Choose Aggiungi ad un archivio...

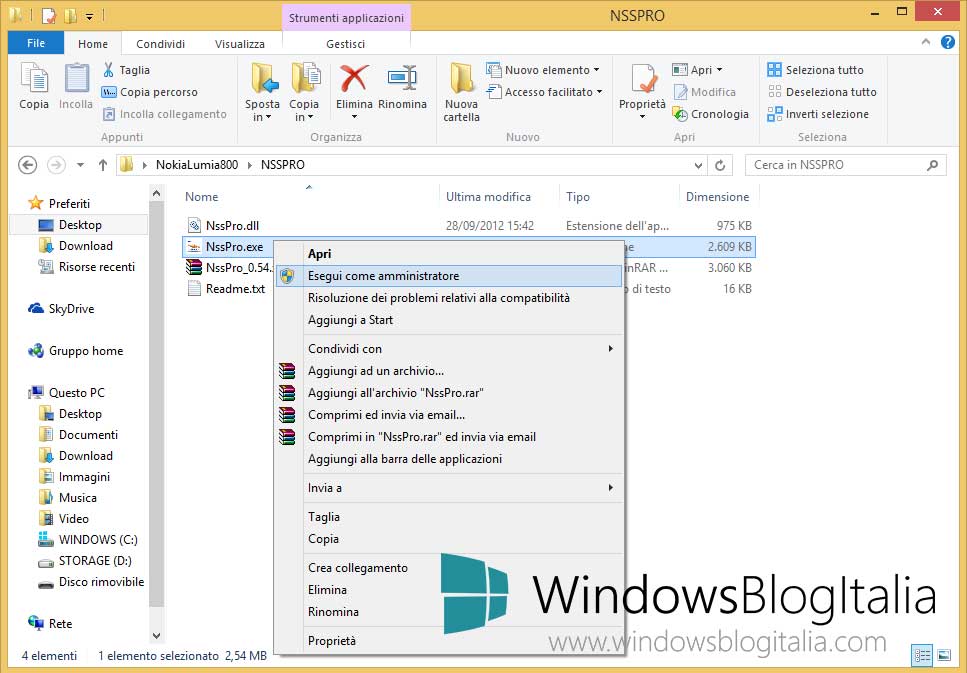449,371
